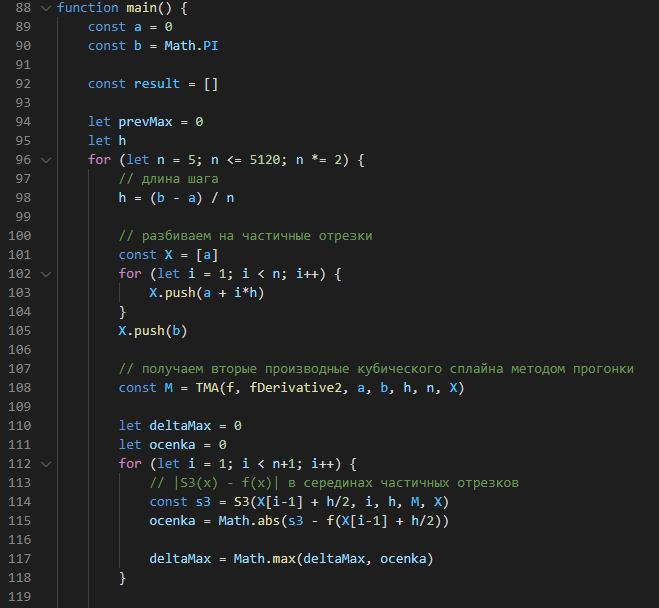This screenshot has width=659, height=608.
Task: Click closing brace on line 118
Action: coord(122,578)
